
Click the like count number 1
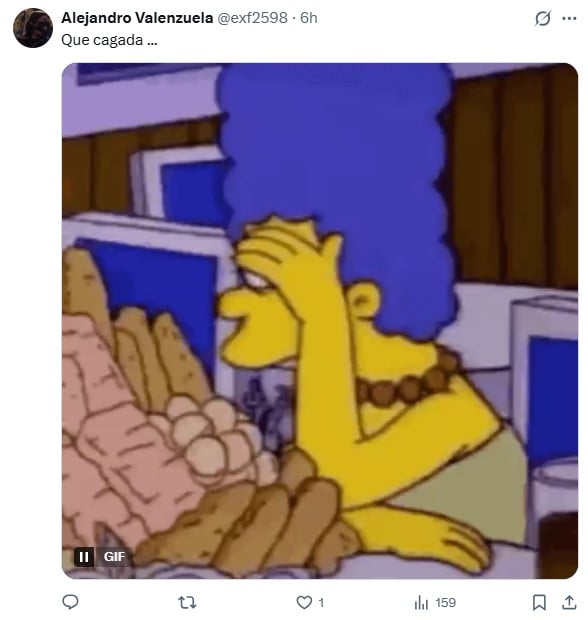(321, 603)
